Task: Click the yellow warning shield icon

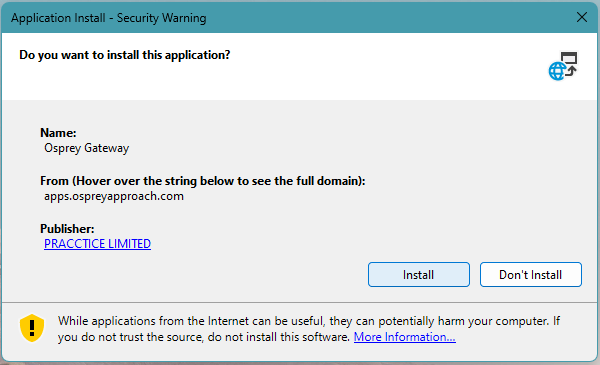Action: [32, 328]
